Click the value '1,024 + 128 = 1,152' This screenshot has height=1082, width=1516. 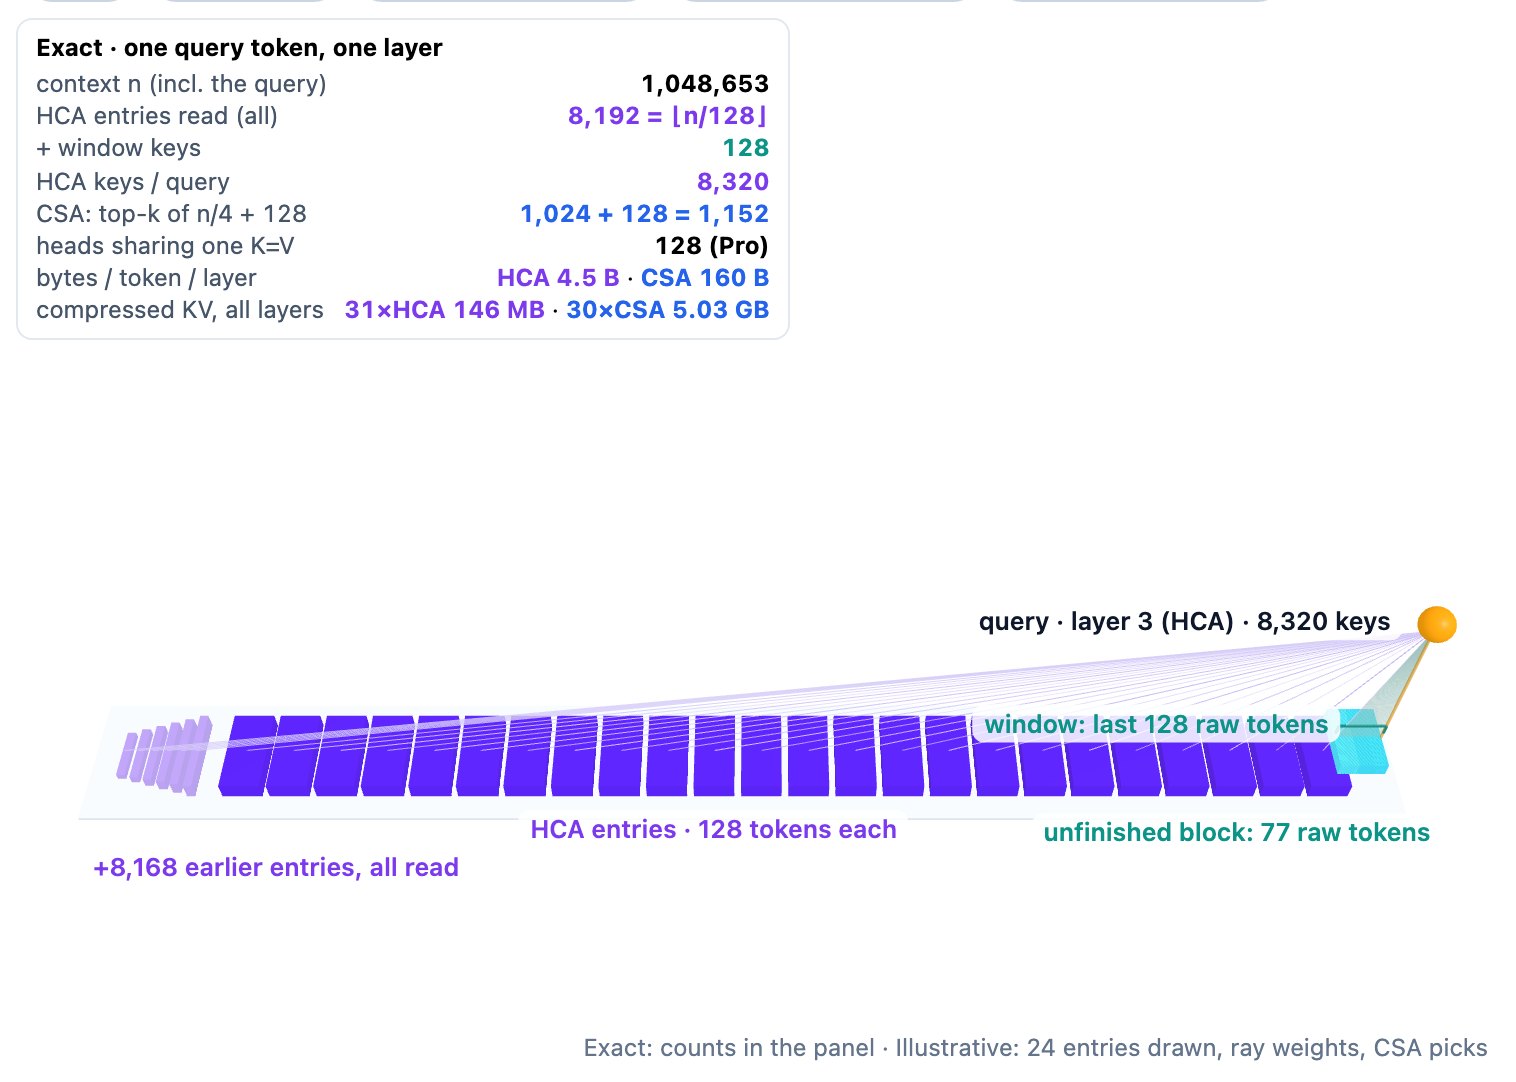(645, 214)
